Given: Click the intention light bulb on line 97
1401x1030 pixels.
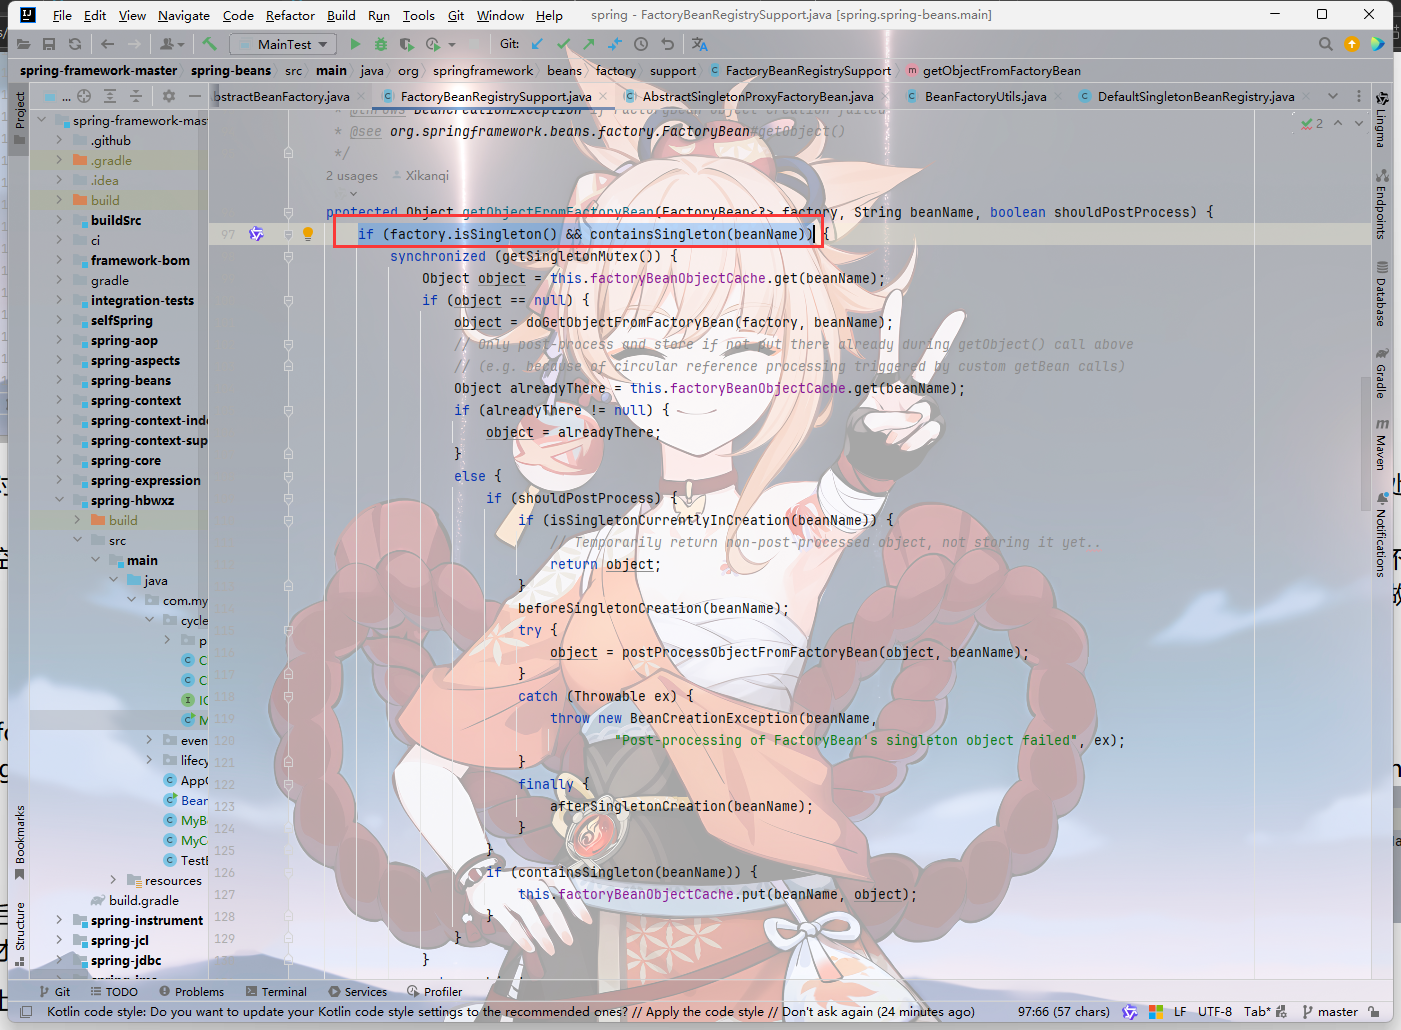Looking at the screenshot, I should 308,234.
